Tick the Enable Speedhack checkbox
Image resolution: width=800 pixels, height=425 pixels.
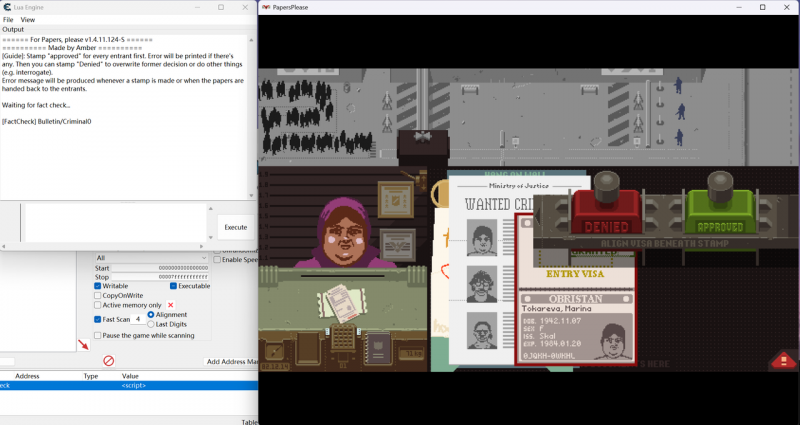[217, 260]
